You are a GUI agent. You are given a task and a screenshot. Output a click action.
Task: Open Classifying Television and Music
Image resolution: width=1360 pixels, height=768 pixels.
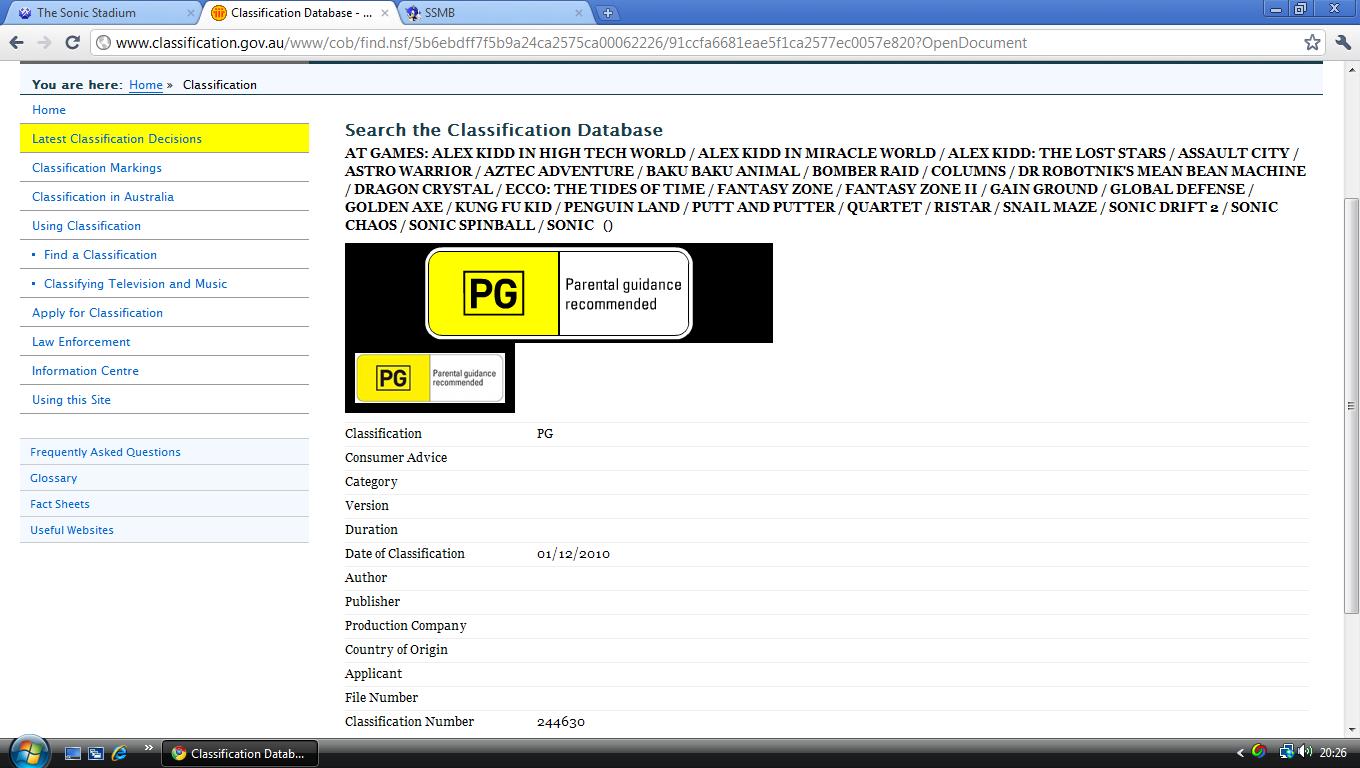click(x=135, y=284)
